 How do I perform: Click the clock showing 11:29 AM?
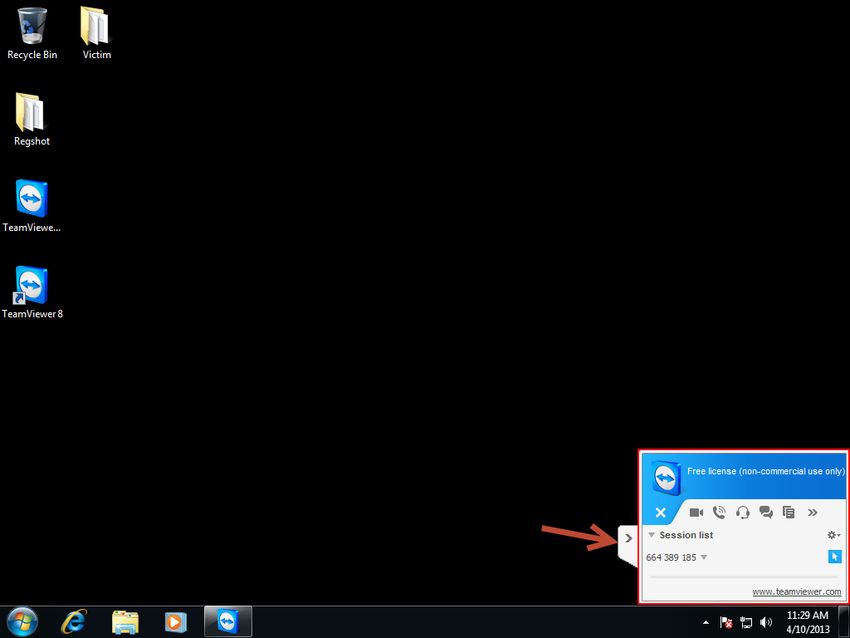click(x=808, y=622)
